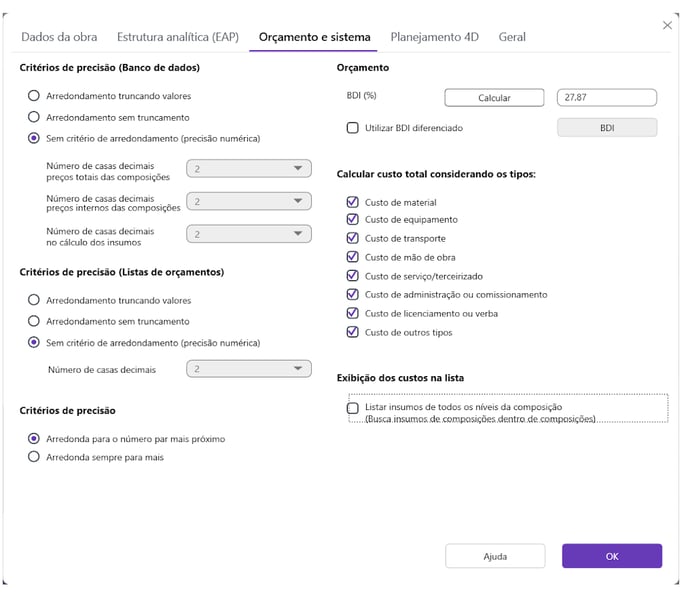The width and height of the screenshot is (688, 594).
Task: Open the Geral tab
Action: pos(512,37)
